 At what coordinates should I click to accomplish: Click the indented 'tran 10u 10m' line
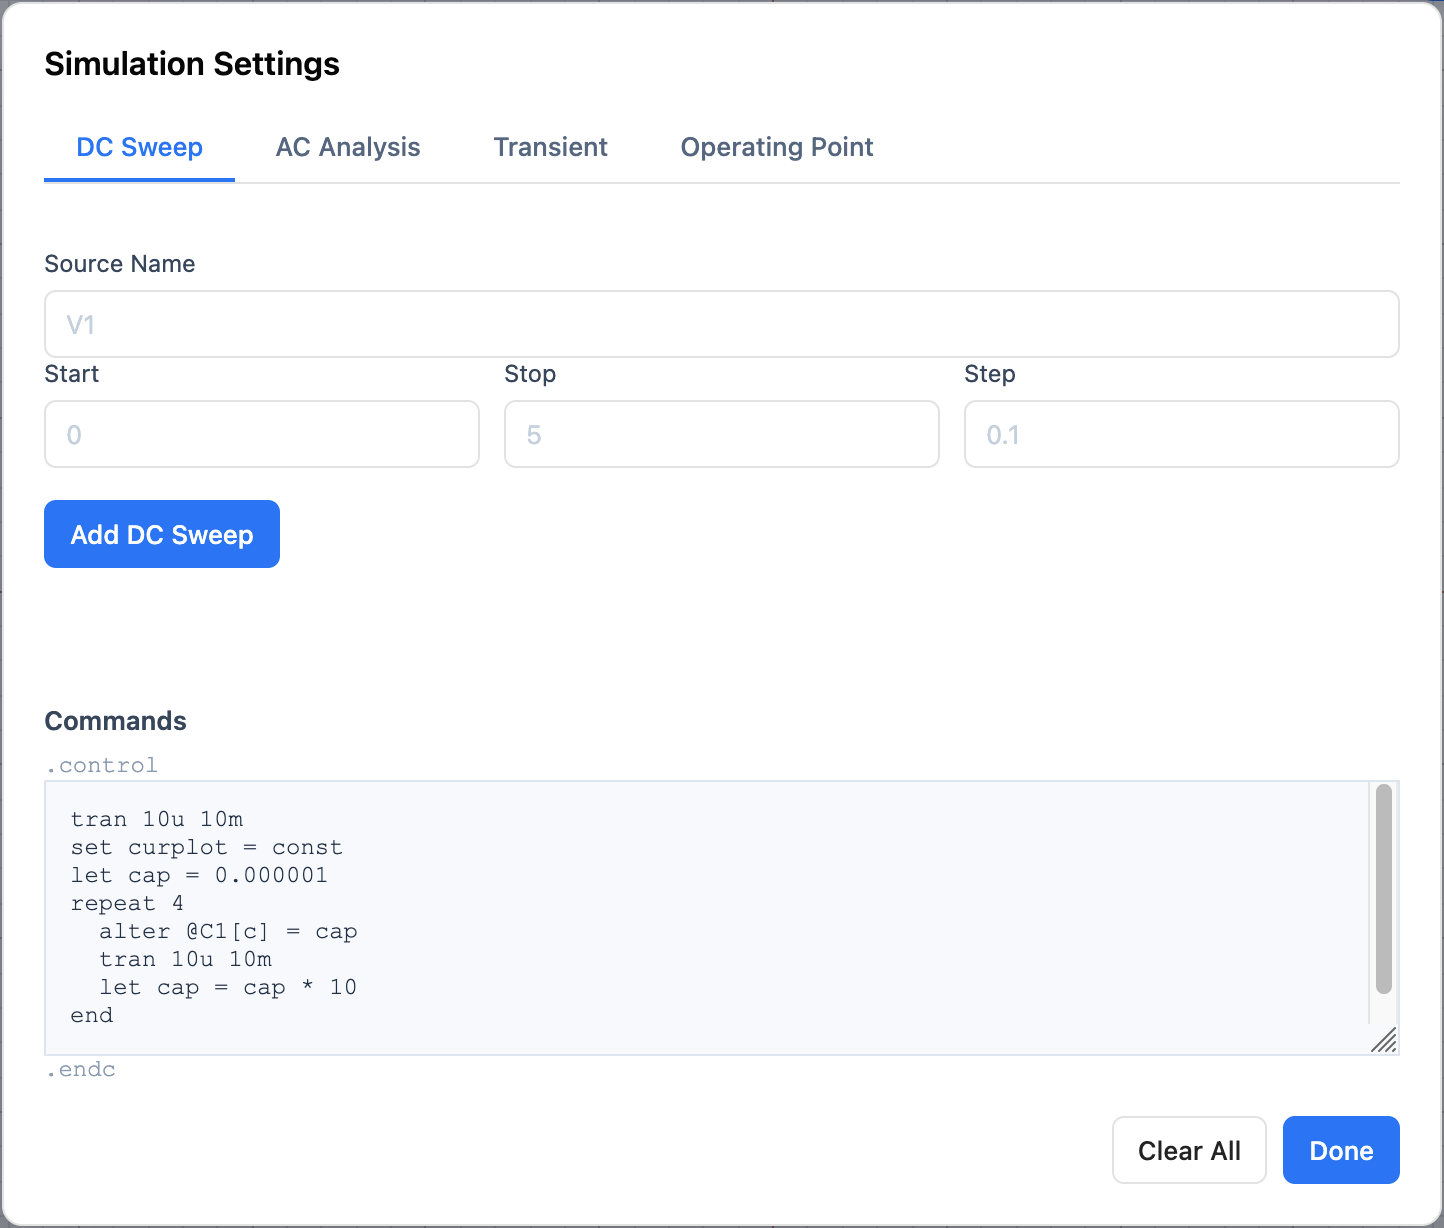(185, 959)
